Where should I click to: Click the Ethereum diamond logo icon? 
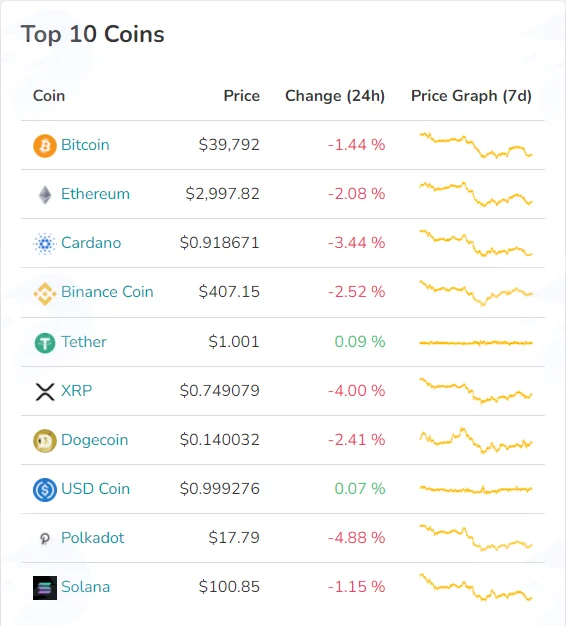tap(45, 195)
